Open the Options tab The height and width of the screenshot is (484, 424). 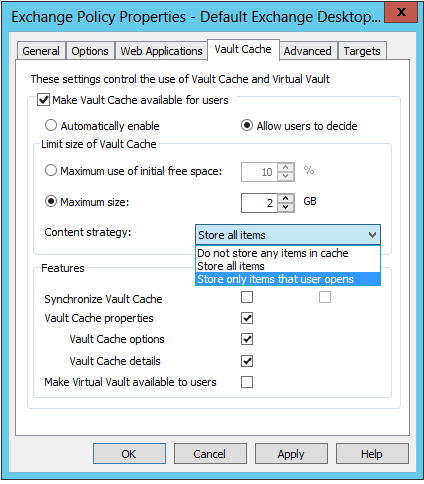pyautogui.click(x=90, y=51)
